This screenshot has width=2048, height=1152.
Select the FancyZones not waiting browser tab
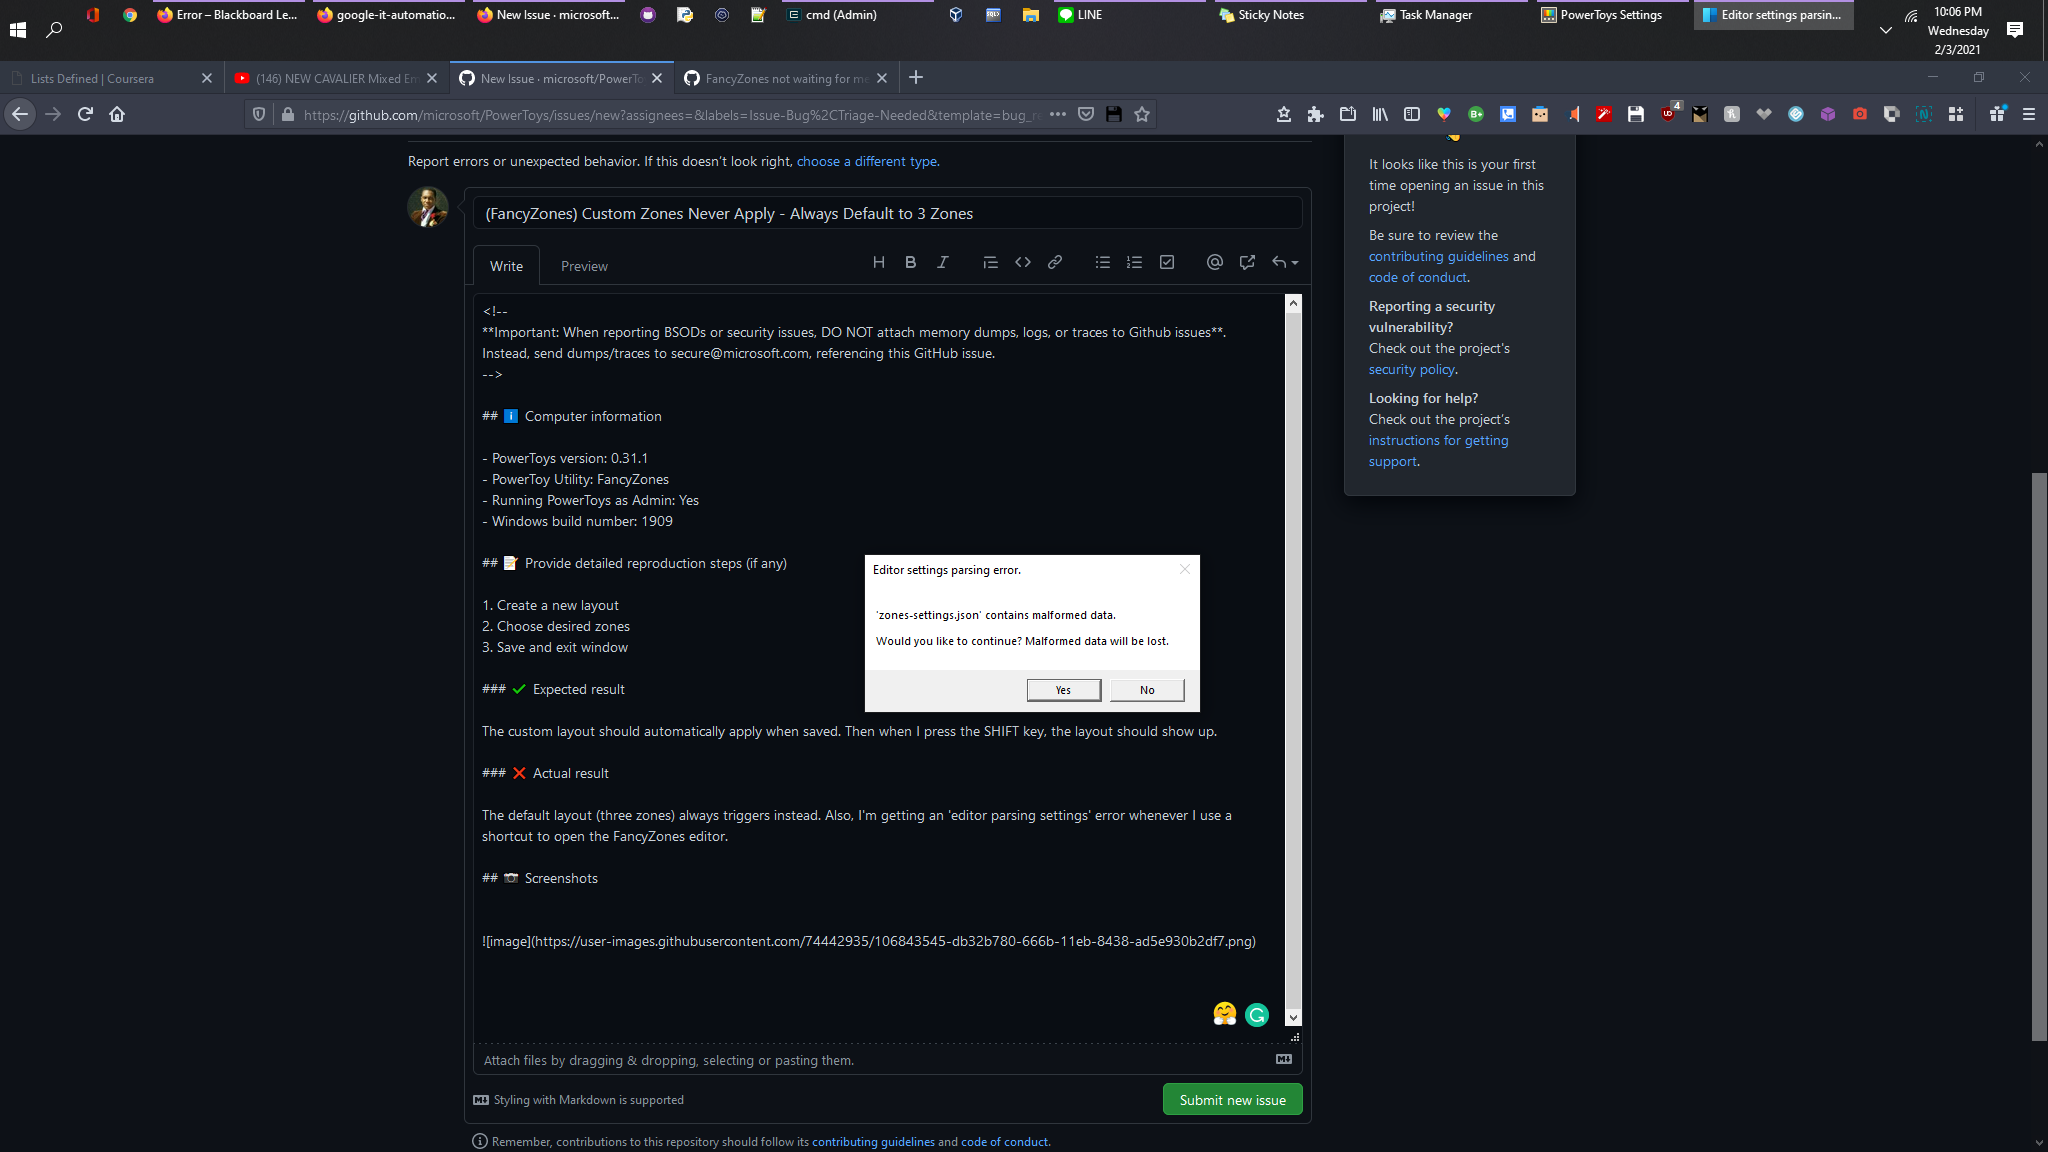pos(782,78)
